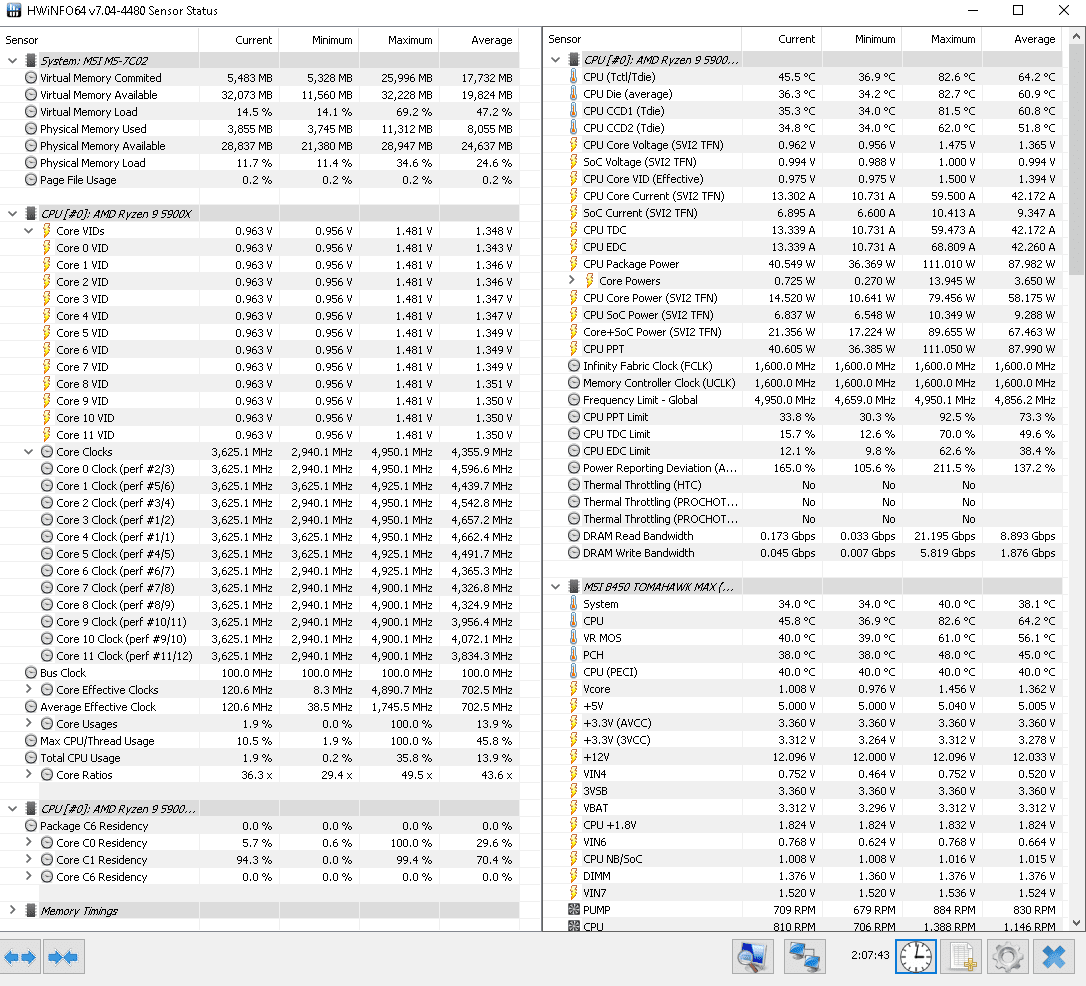Select the Page File Usage row
The height and width of the screenshot is (986, 1086).
(260, 180)
